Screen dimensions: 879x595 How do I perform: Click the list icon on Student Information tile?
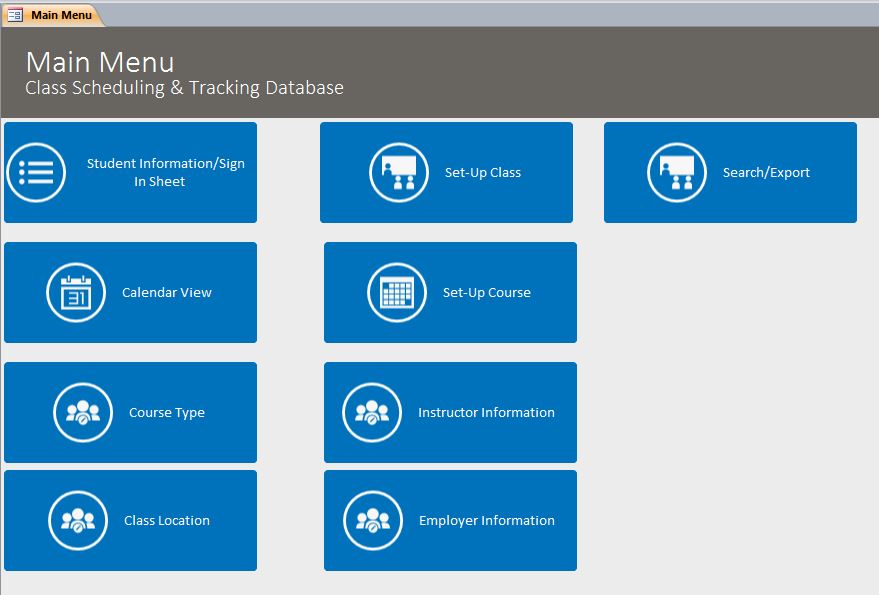pyautogui.click(x=37, y=172)
